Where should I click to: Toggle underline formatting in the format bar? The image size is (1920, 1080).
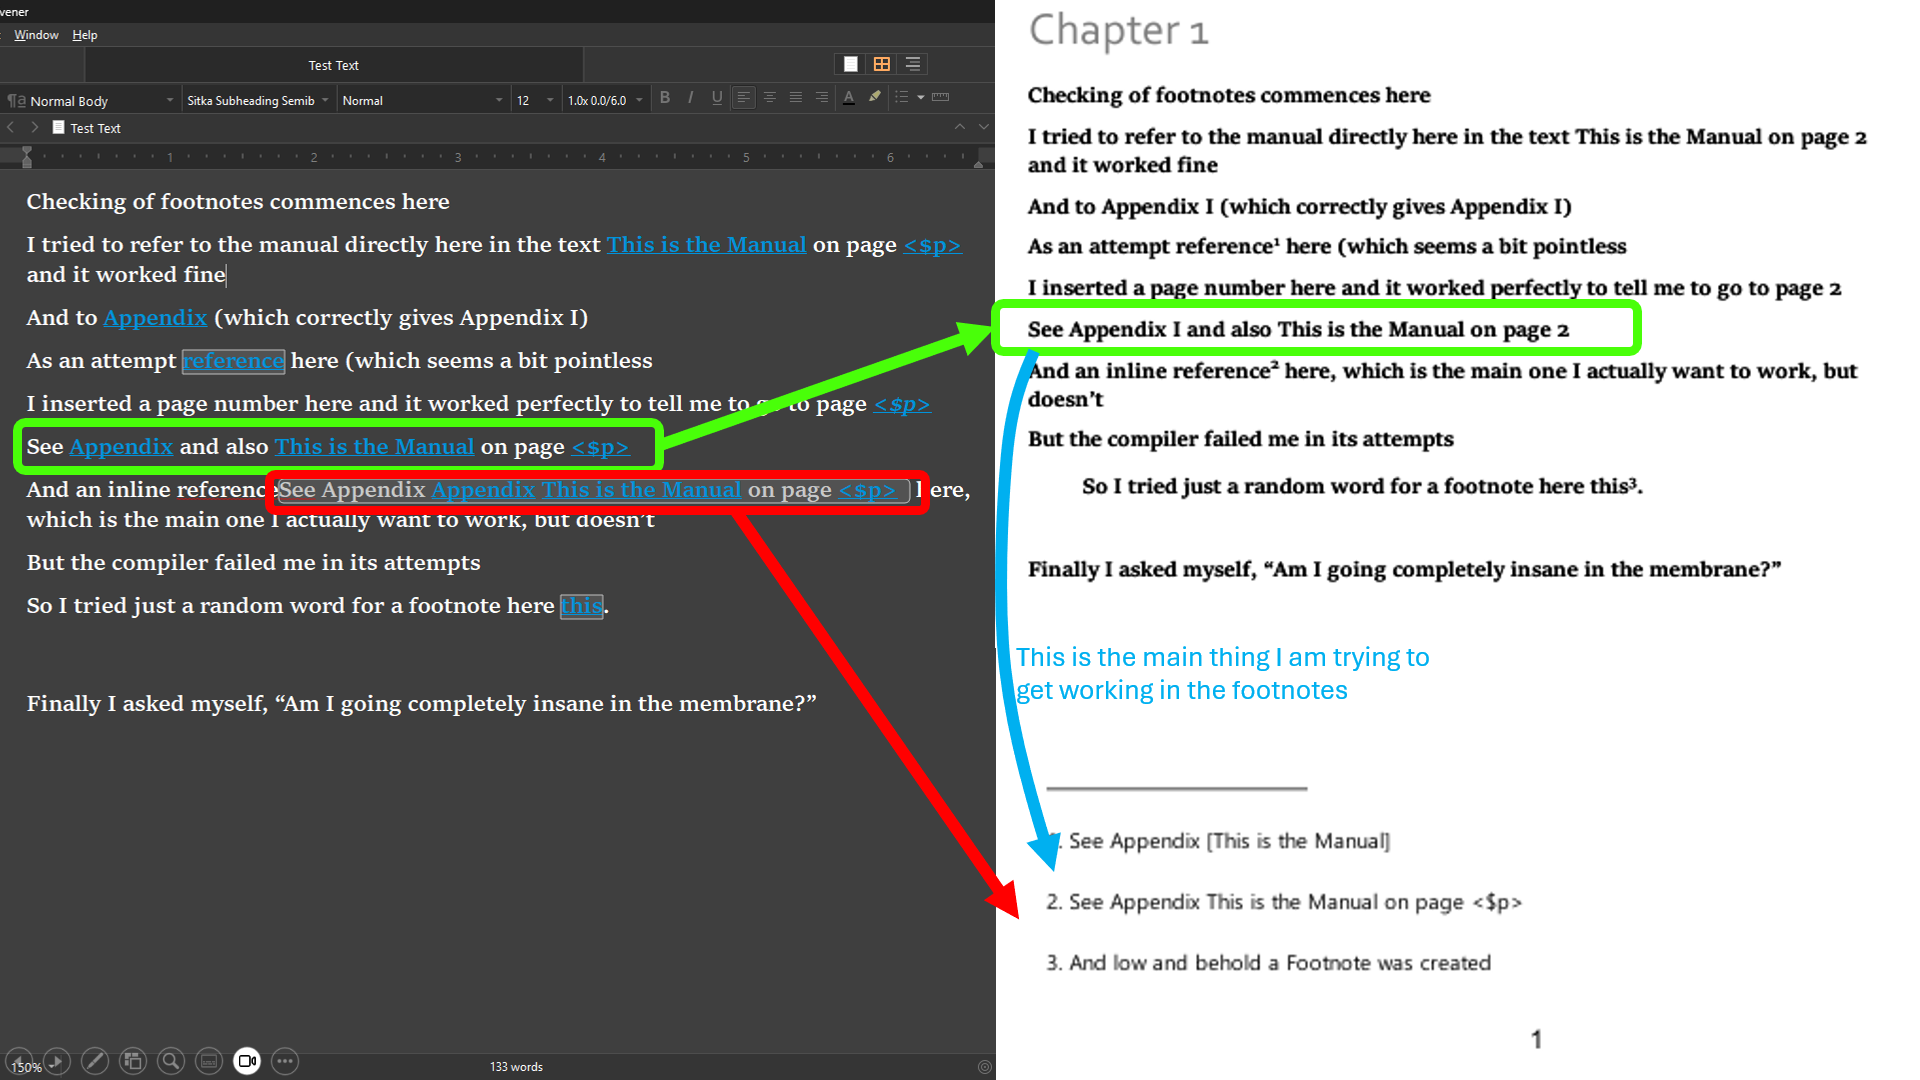[717, 98]
